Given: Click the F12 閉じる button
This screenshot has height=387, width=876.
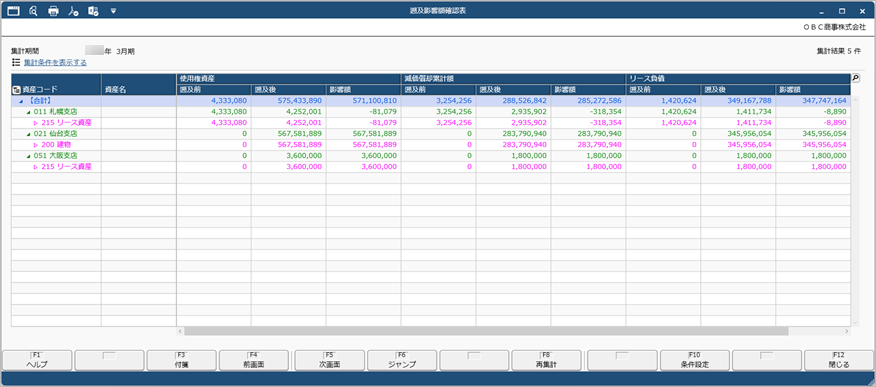Looking at the screenshot, I should [839, 360].
